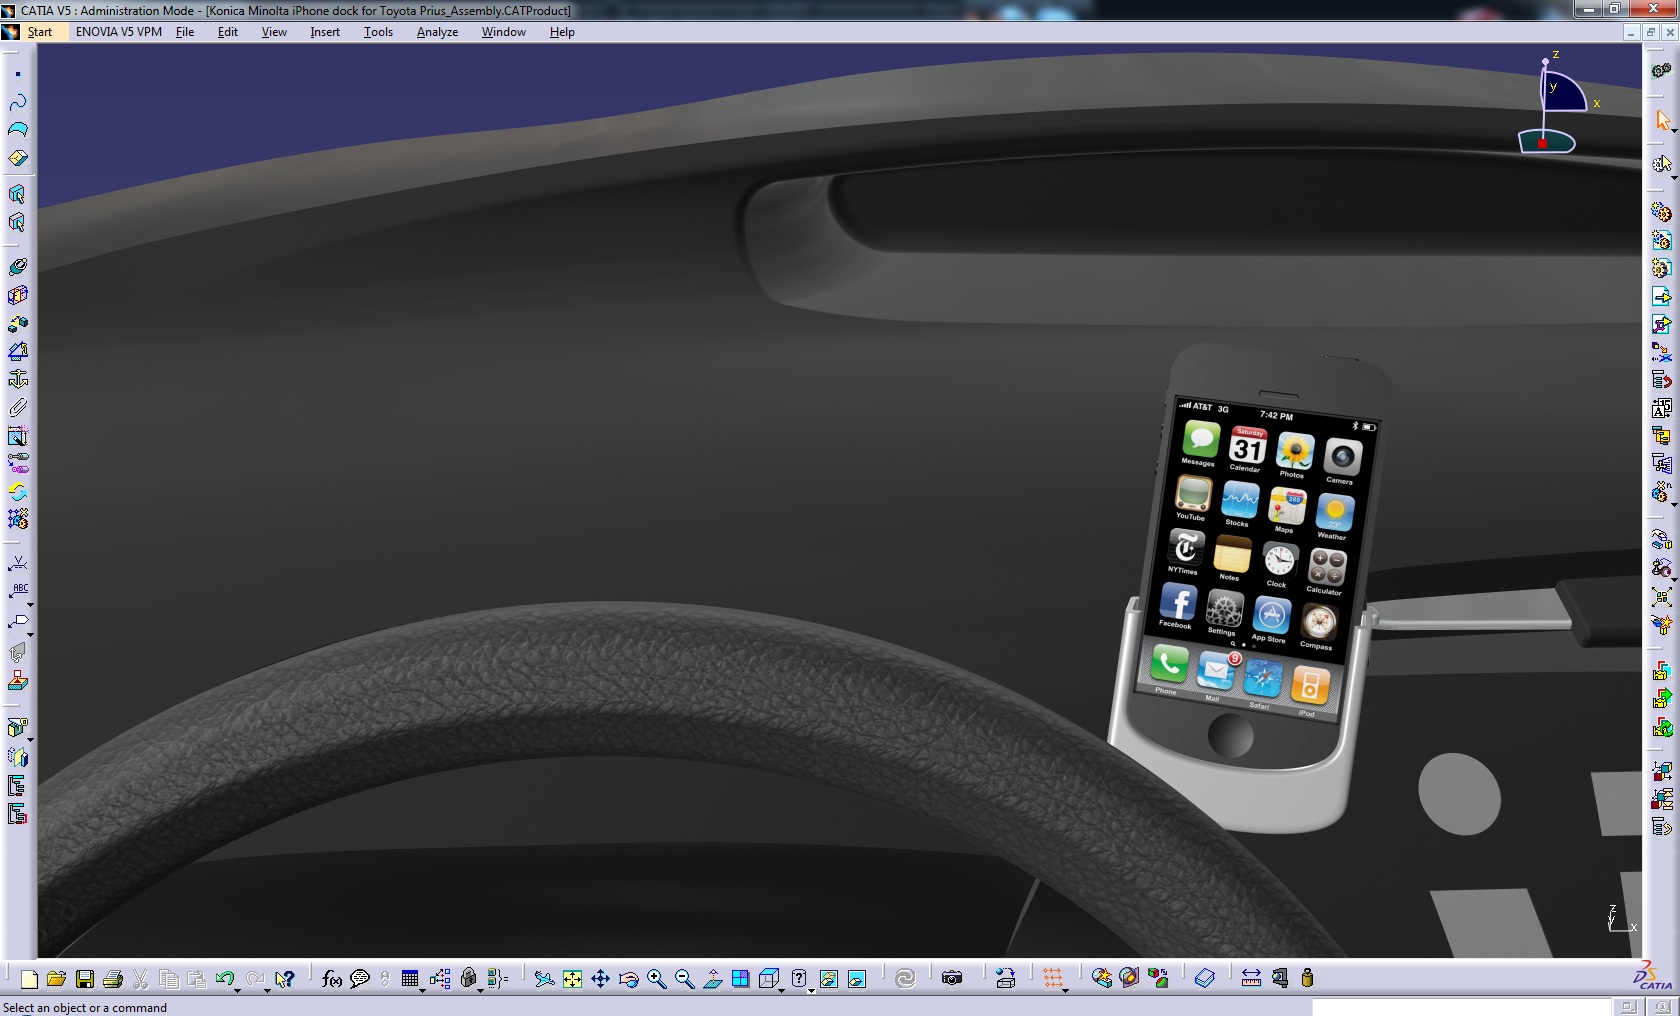This screenshot has width=1680, height=1016.
Task: Toggle the padlock icon in bottom toolbar
Action: (x=468, y=979)
